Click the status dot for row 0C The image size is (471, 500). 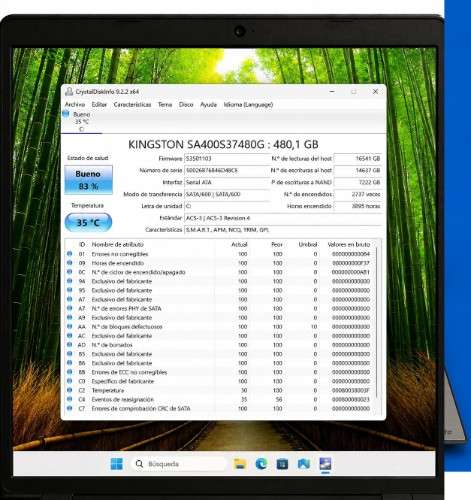click(x=69, y=272)
